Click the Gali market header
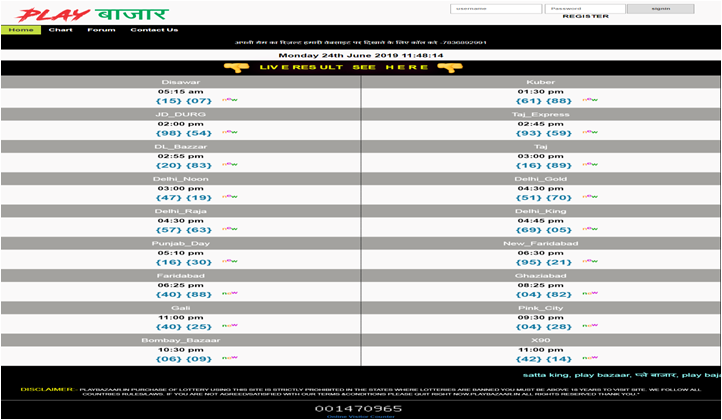The height and width of the screenshot is (420, 722). click(x=181, y=308)
